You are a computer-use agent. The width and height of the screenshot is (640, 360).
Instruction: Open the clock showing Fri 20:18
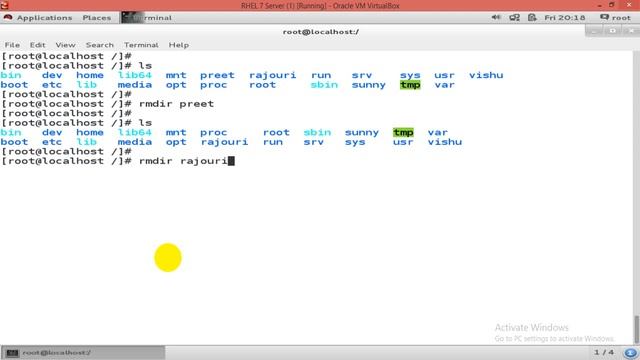pyautogui.click(x=564, y=18)
